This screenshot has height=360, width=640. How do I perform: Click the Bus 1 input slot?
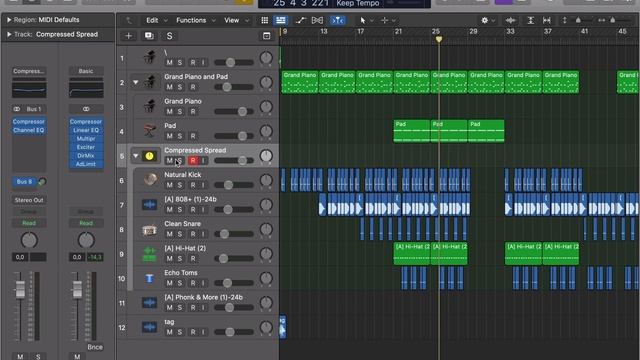pyautogui.click(x=34, y=109)
